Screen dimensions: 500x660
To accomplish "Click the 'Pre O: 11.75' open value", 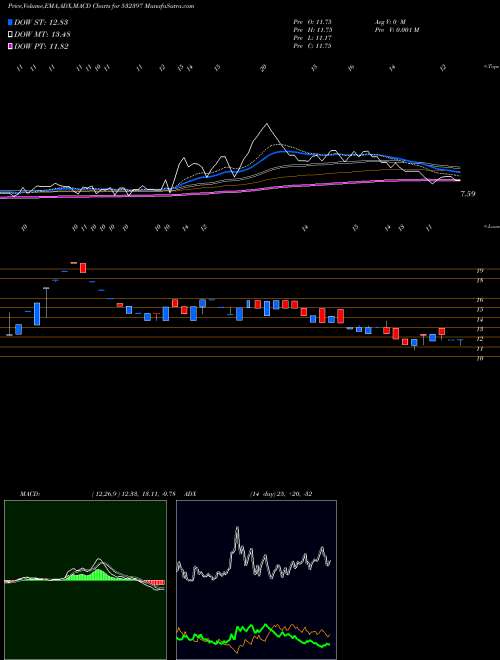I will pos(313,22).
